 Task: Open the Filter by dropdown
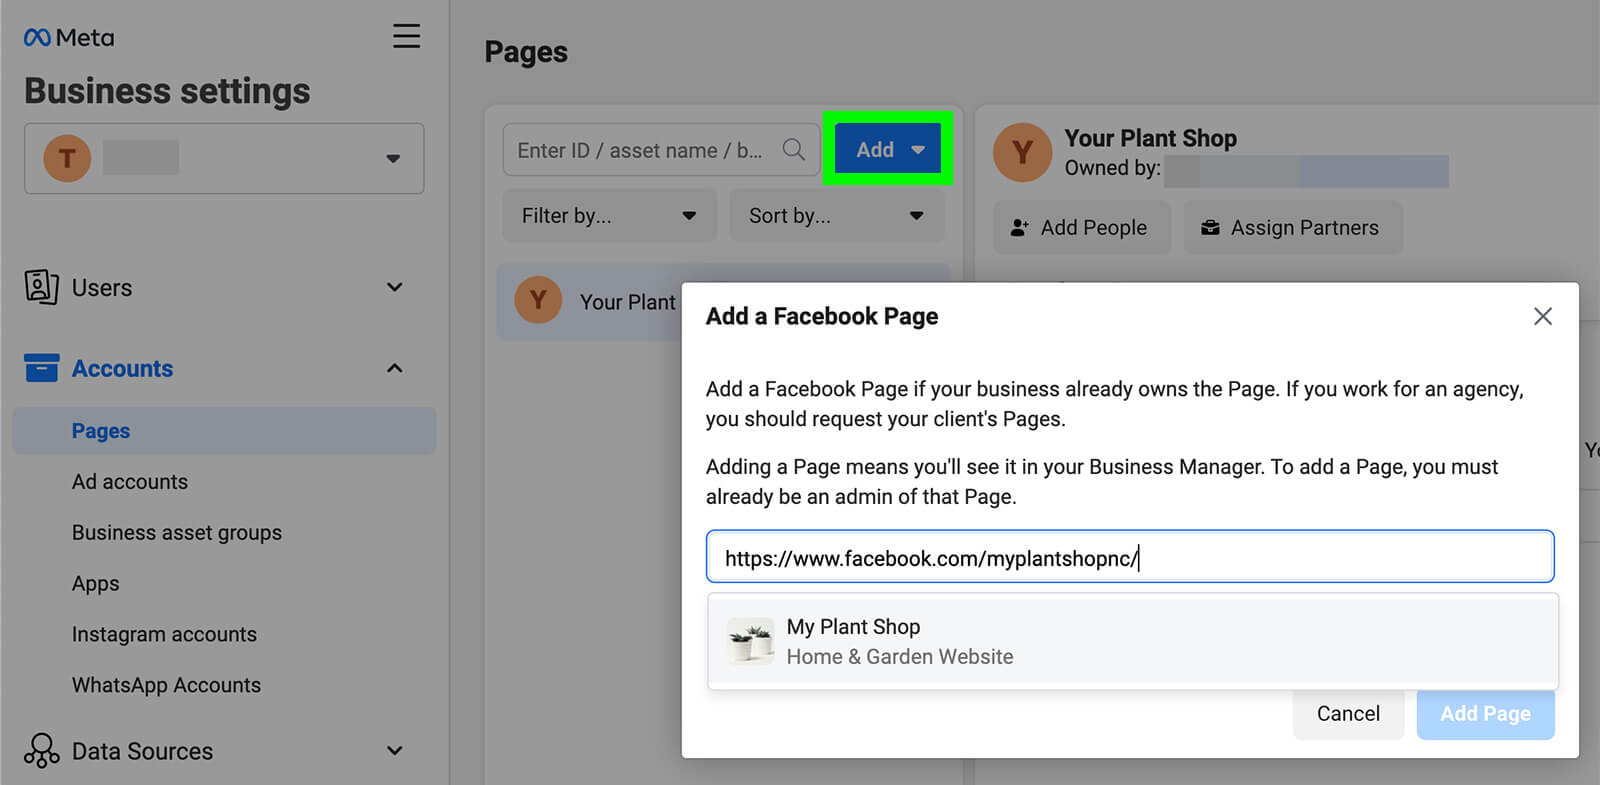click(609, 216)
